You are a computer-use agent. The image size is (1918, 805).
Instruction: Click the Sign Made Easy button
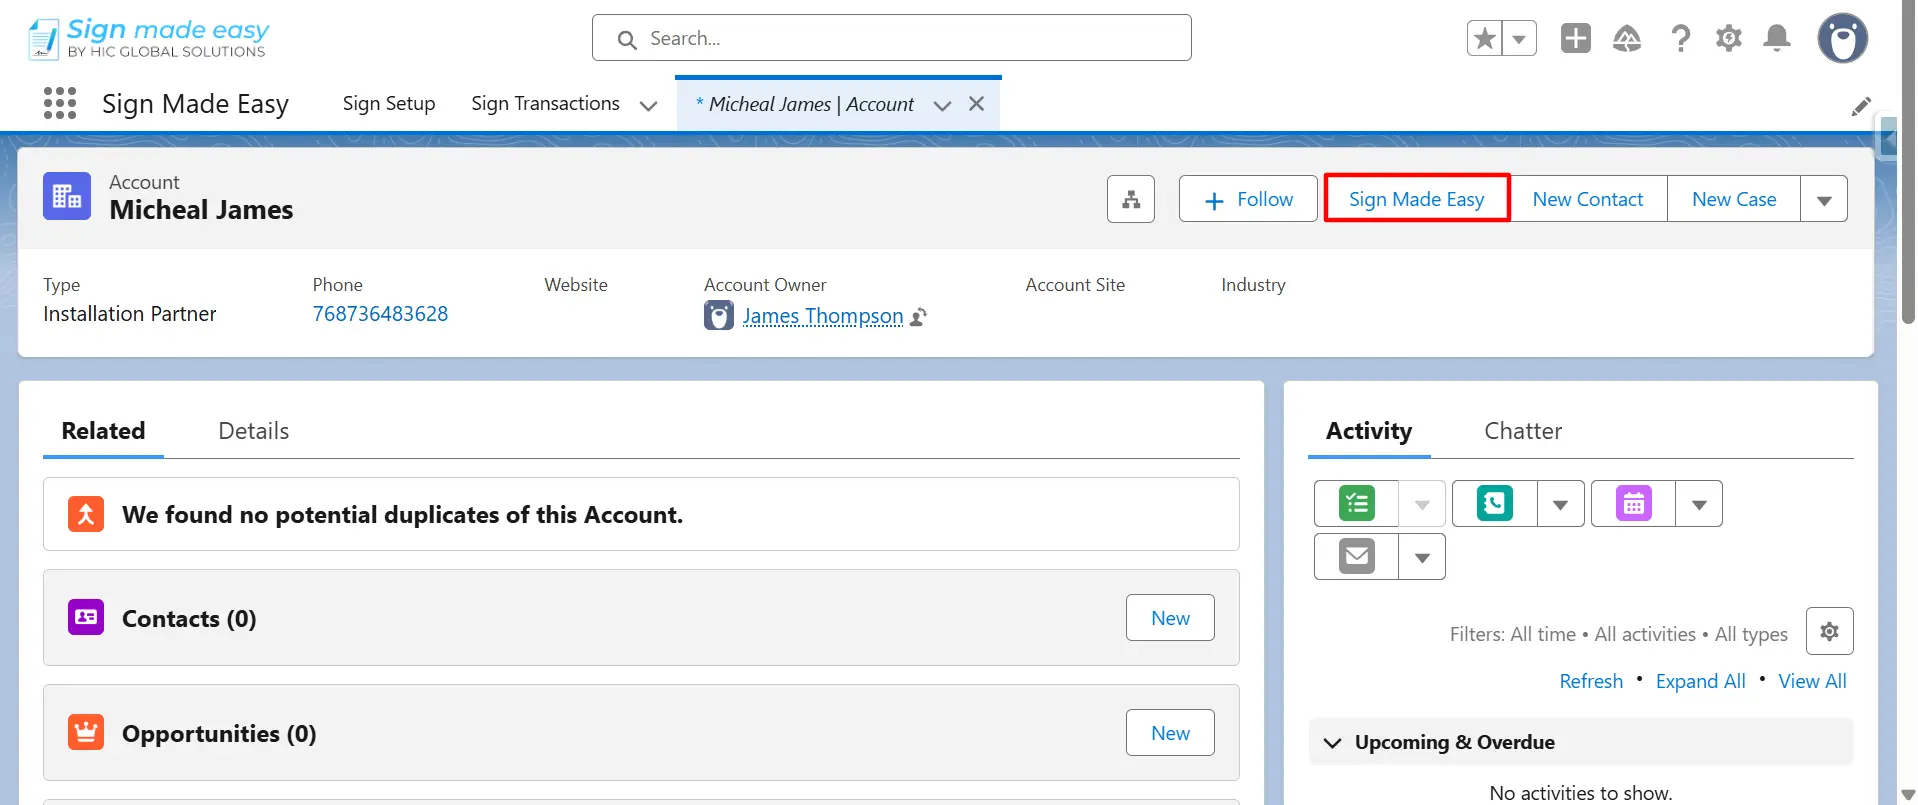[x=1417, y=199]
